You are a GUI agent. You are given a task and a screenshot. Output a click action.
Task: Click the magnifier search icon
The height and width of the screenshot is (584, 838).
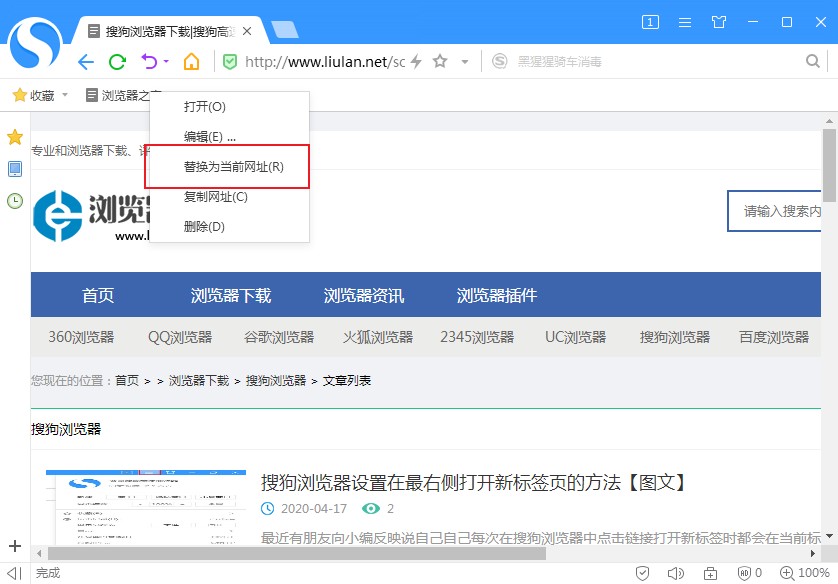(x=812, y=61)
